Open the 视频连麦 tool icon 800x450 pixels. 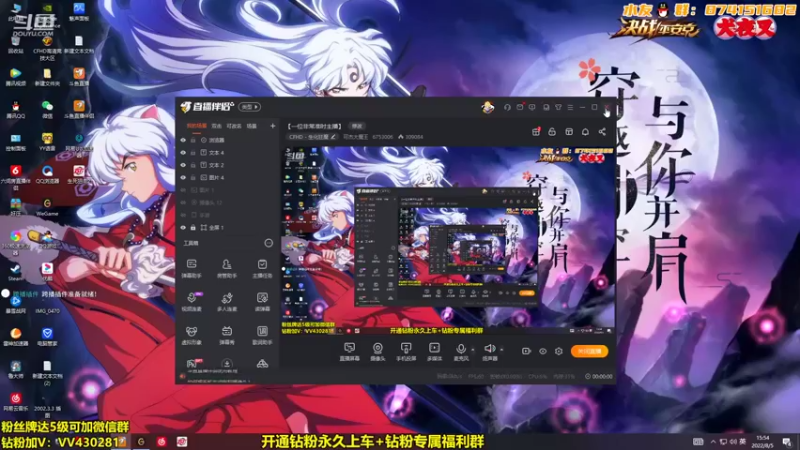pos(191,302)
